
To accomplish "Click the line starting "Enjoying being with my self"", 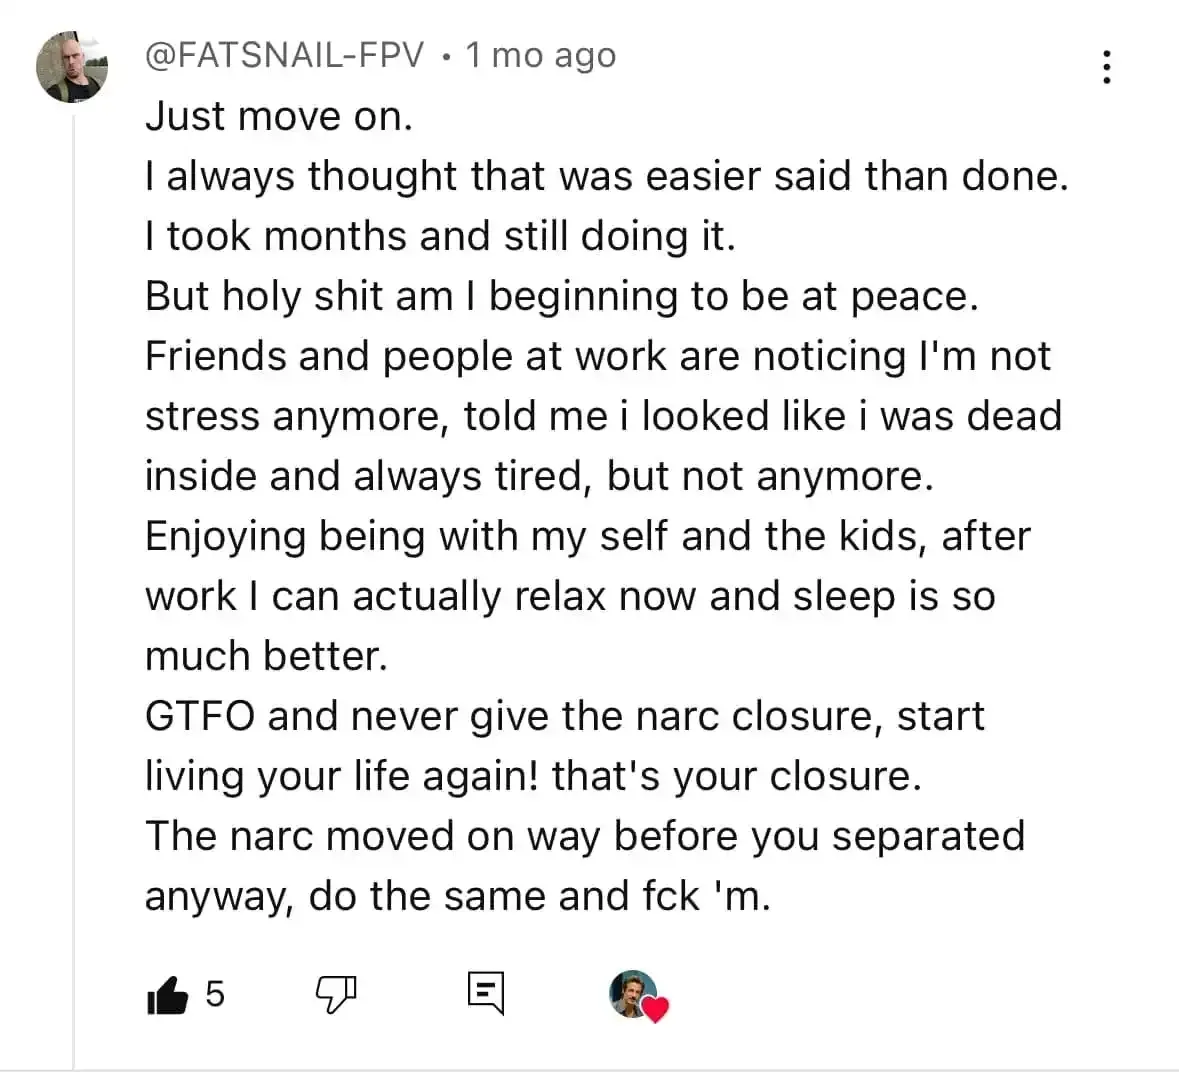I will click(x=587, y=536).
